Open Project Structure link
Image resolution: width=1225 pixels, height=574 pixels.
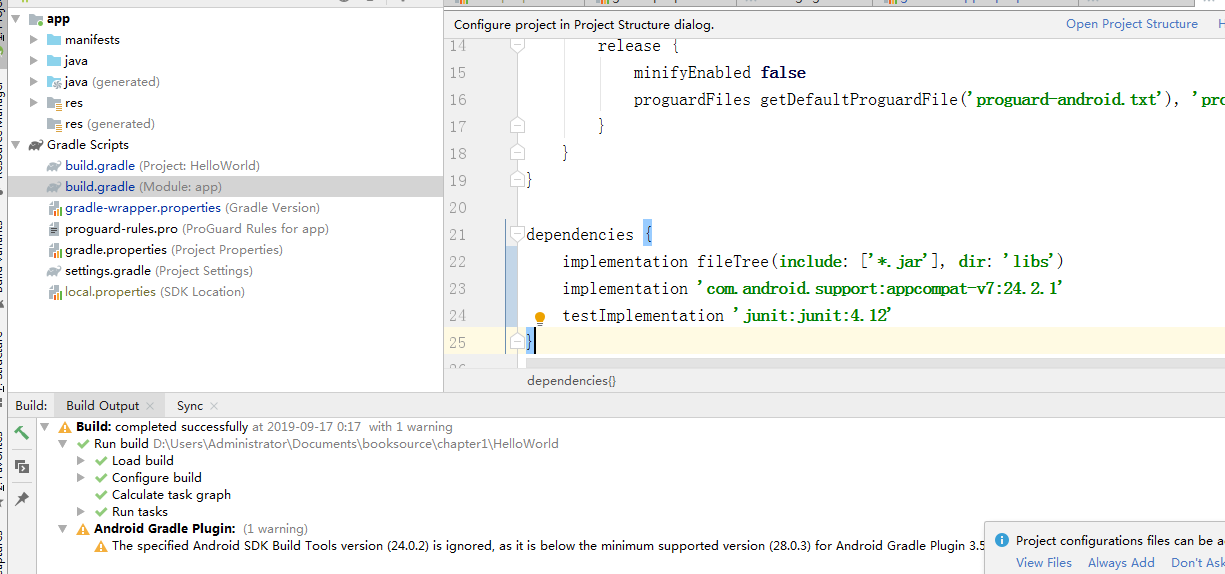pos(1132,24)
